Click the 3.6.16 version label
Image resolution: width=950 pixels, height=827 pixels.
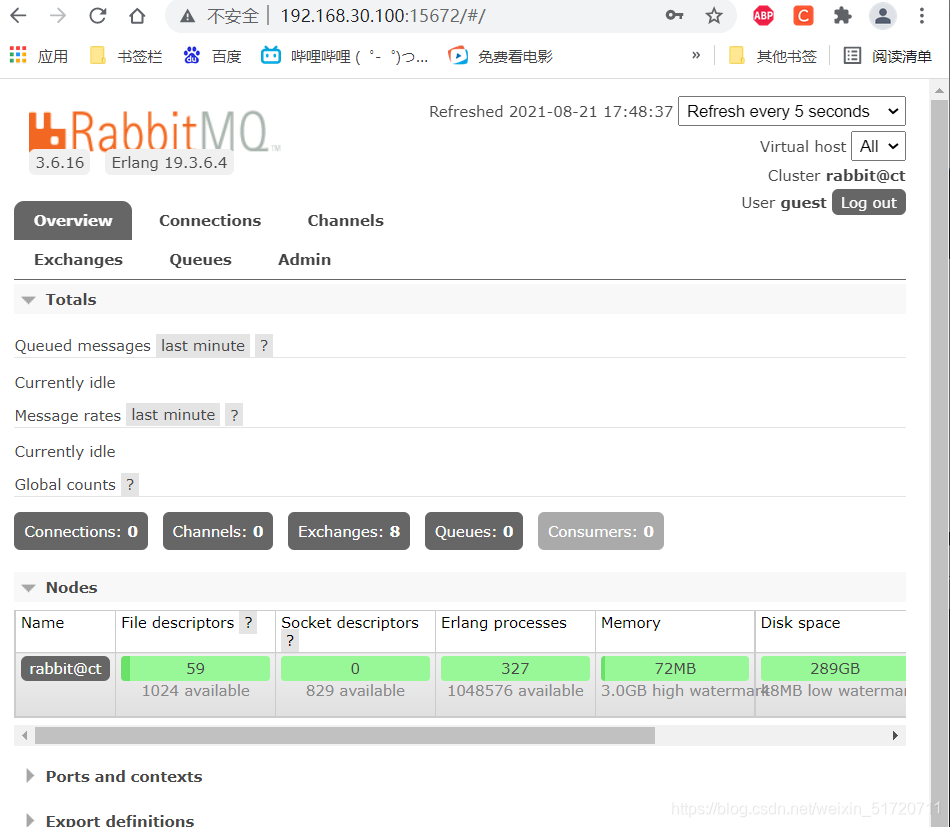pyautogui.click(x=59, y=162)
